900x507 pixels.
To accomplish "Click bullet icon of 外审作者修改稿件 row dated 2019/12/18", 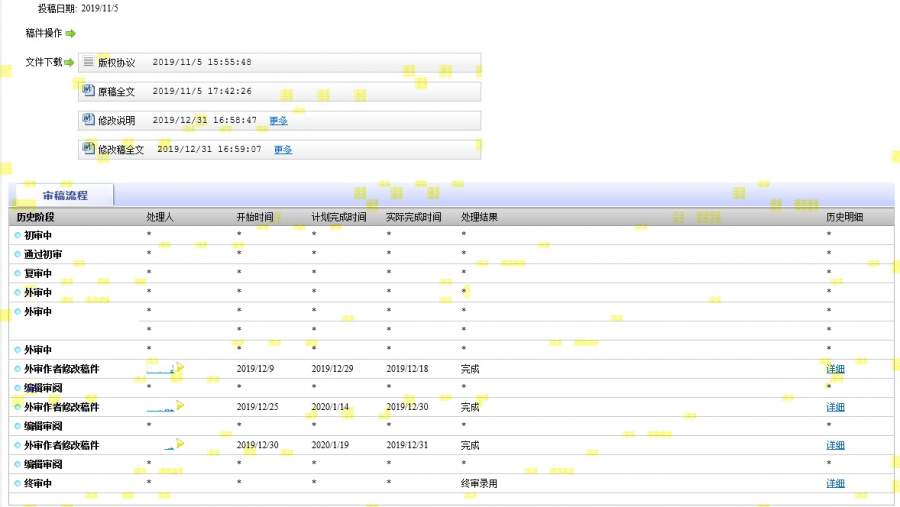I will tap(18, 369).
